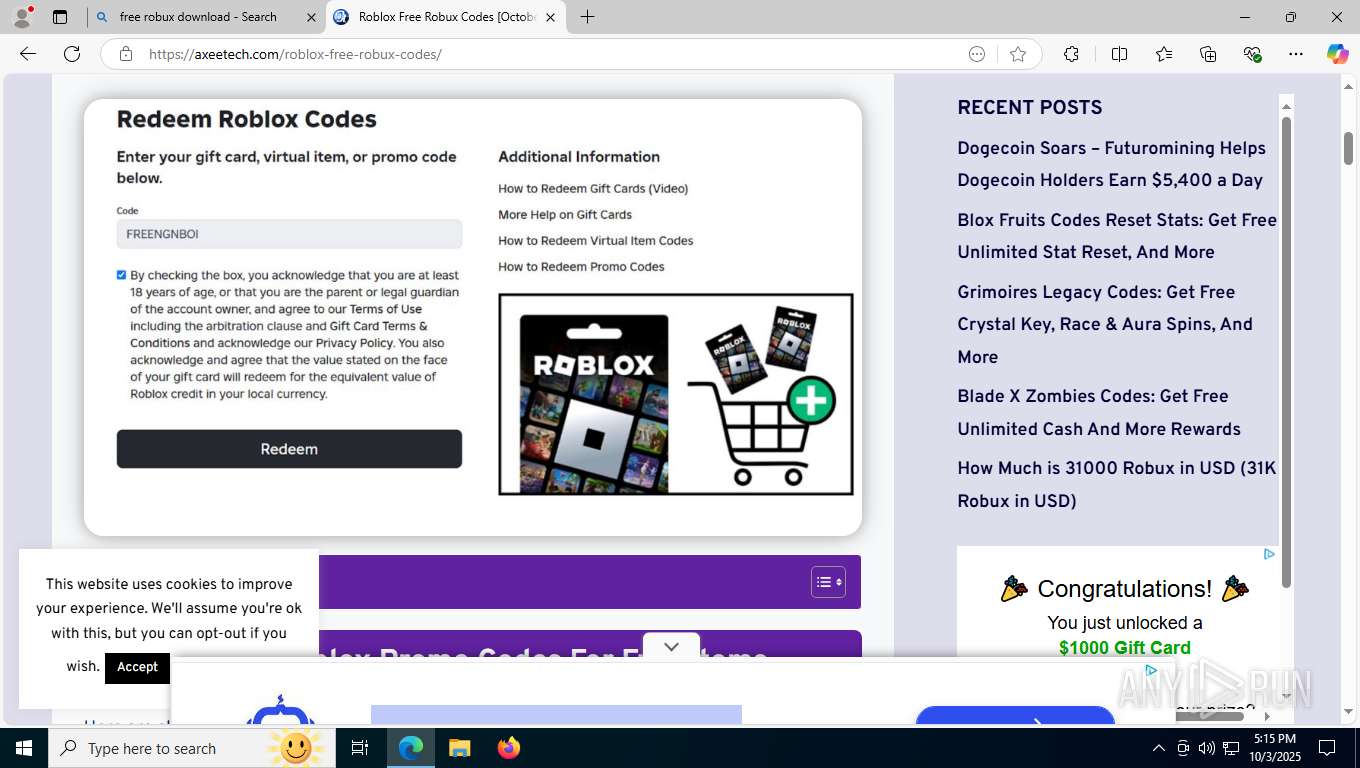Open Edge settings and more menu

click(1296, 54)
